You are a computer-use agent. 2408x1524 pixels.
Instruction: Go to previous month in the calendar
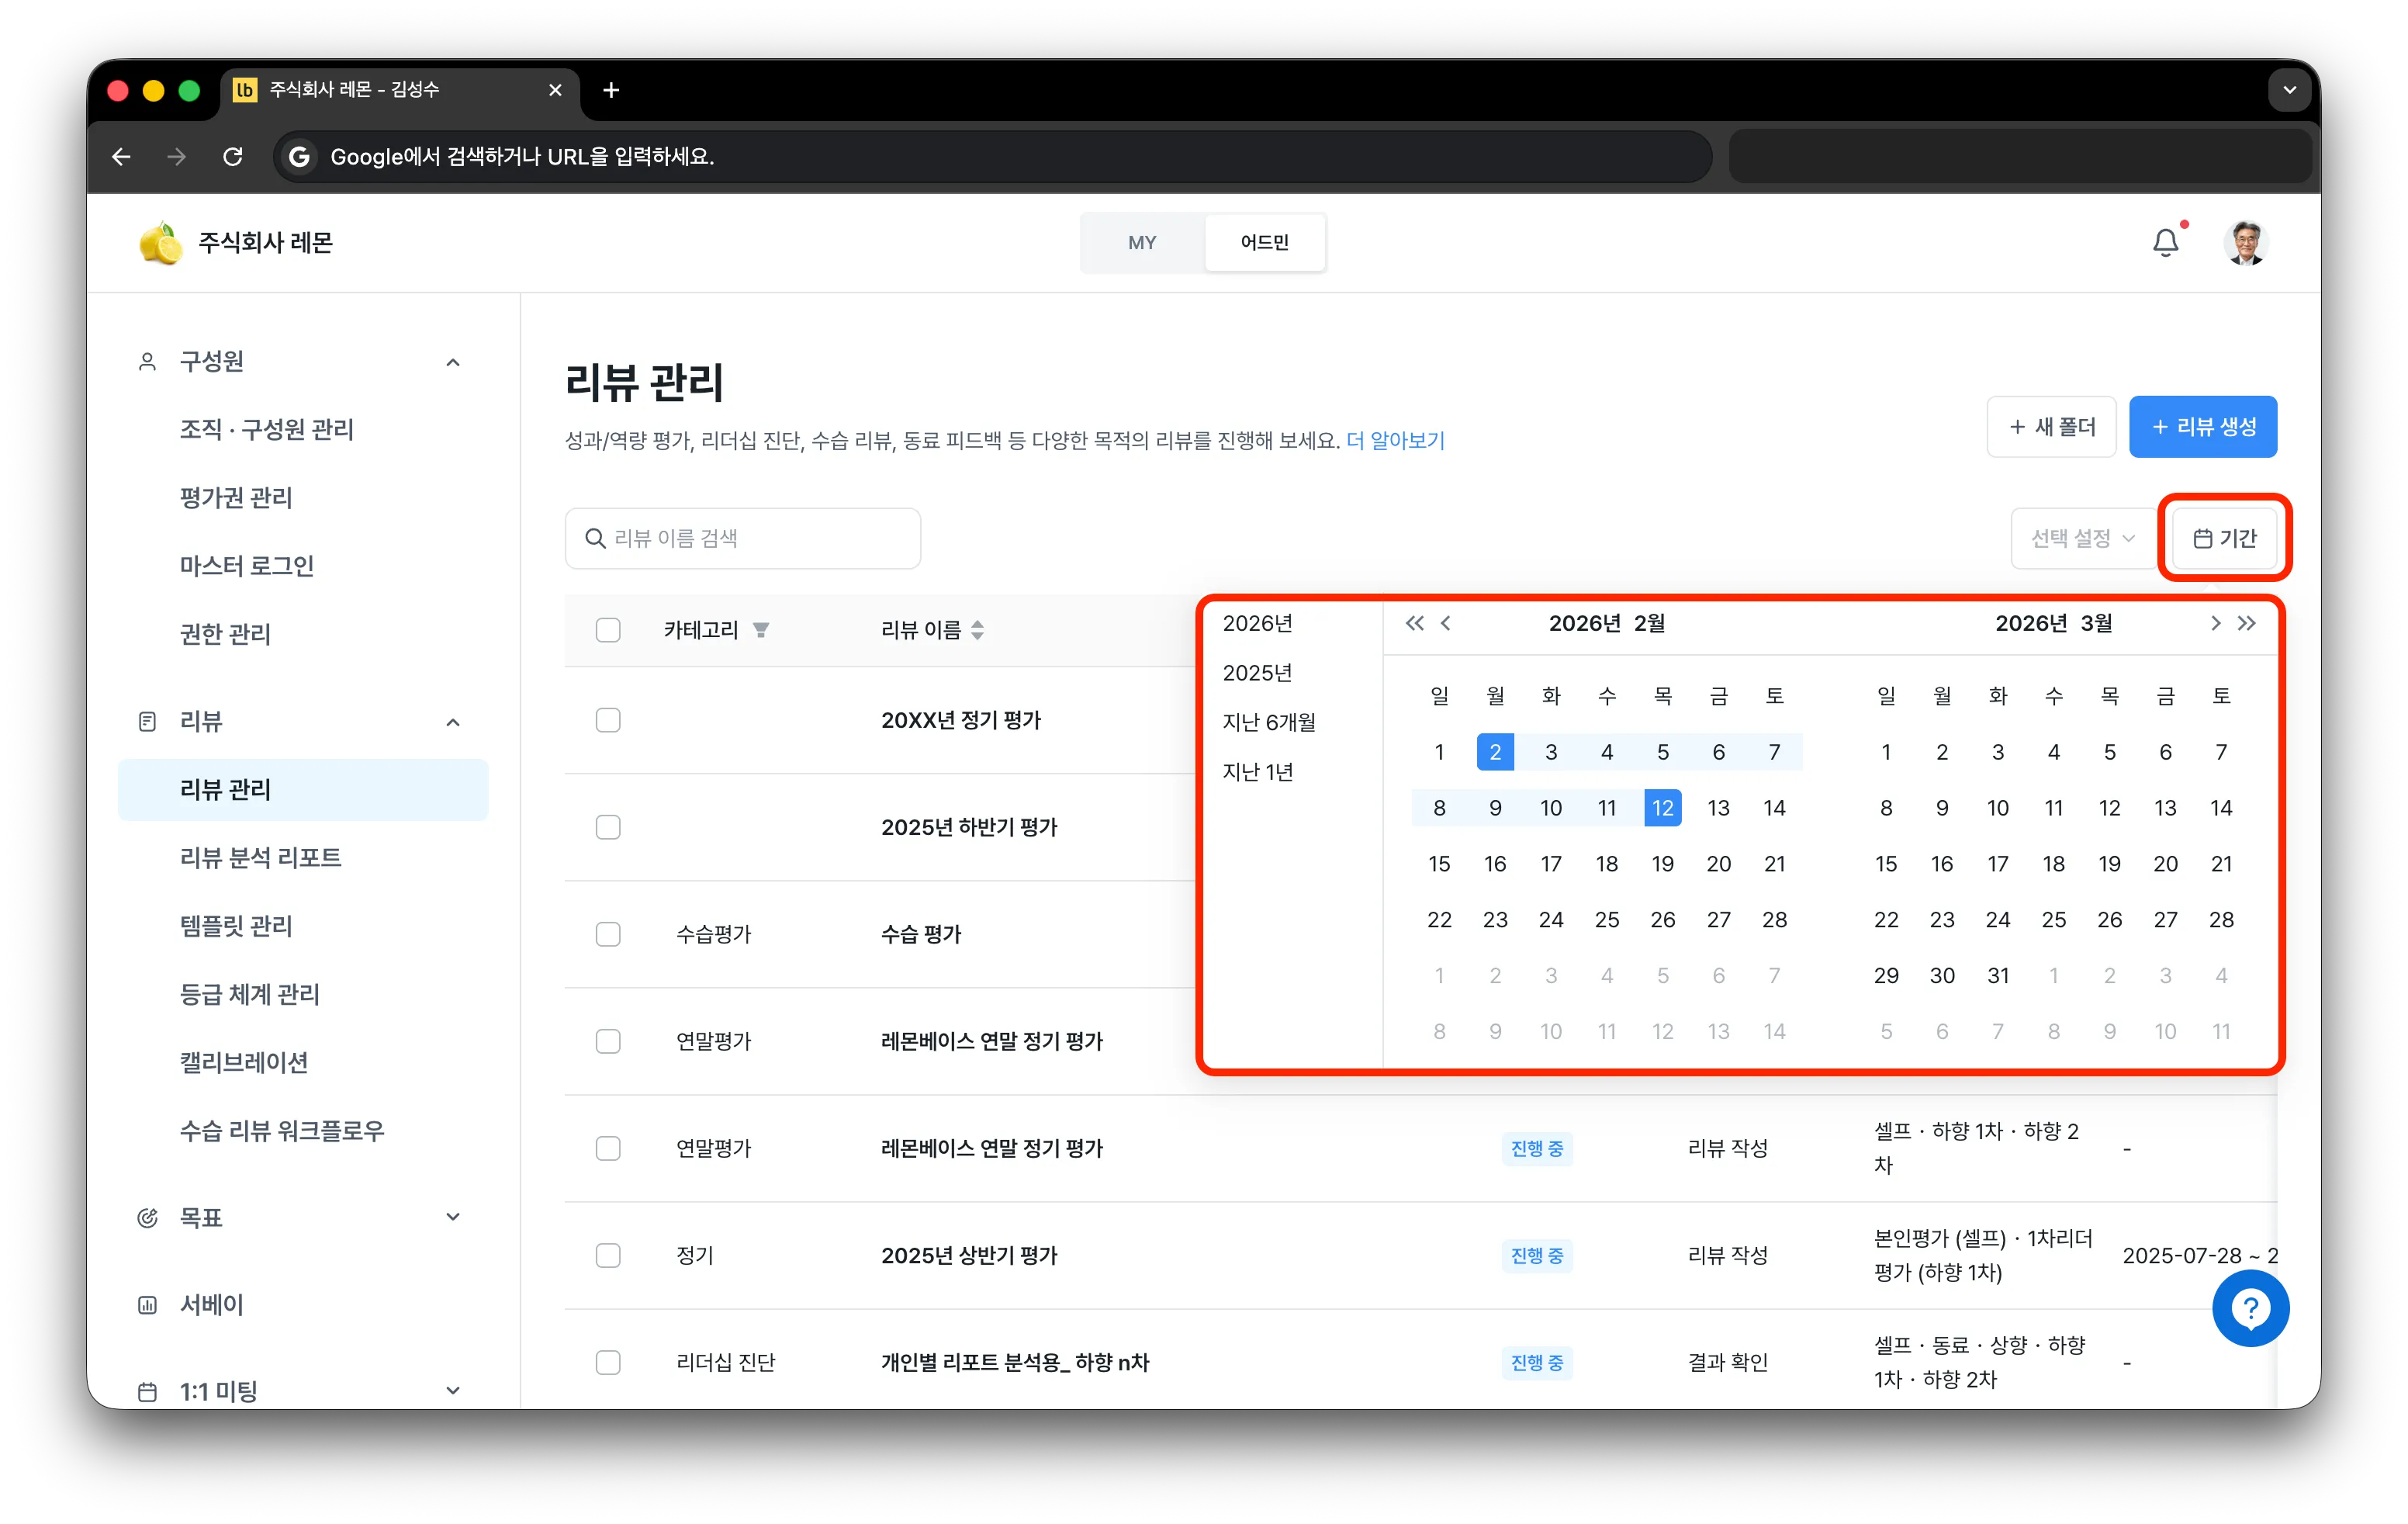coord(1446,623)
